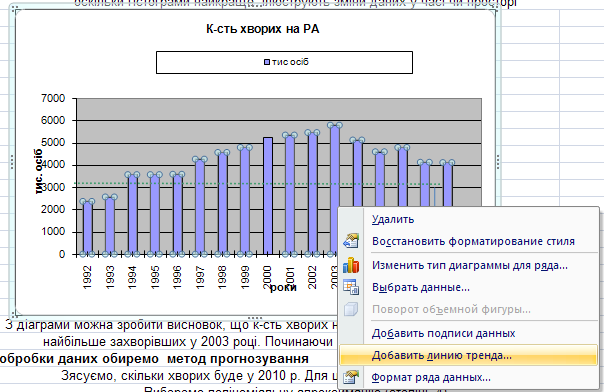The image size is (604, 392).
Task: Select the legend box with тис осіб
Action: (284, 62)
